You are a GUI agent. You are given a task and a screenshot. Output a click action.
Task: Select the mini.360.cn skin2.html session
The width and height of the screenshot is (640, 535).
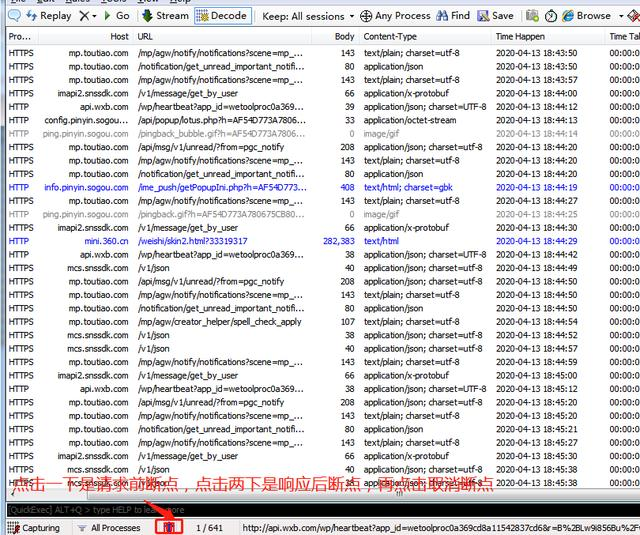point(322,241)
